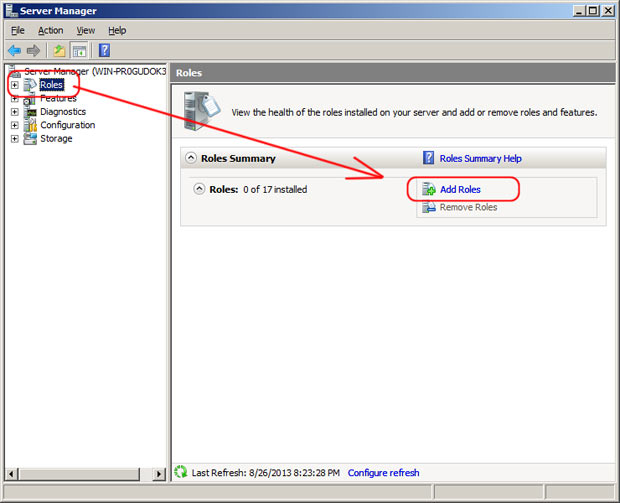Toggle the Show/Hide Console Tree icon
Image resolution: width=620 pixels, height=503 pixels.
click(79, 51)
